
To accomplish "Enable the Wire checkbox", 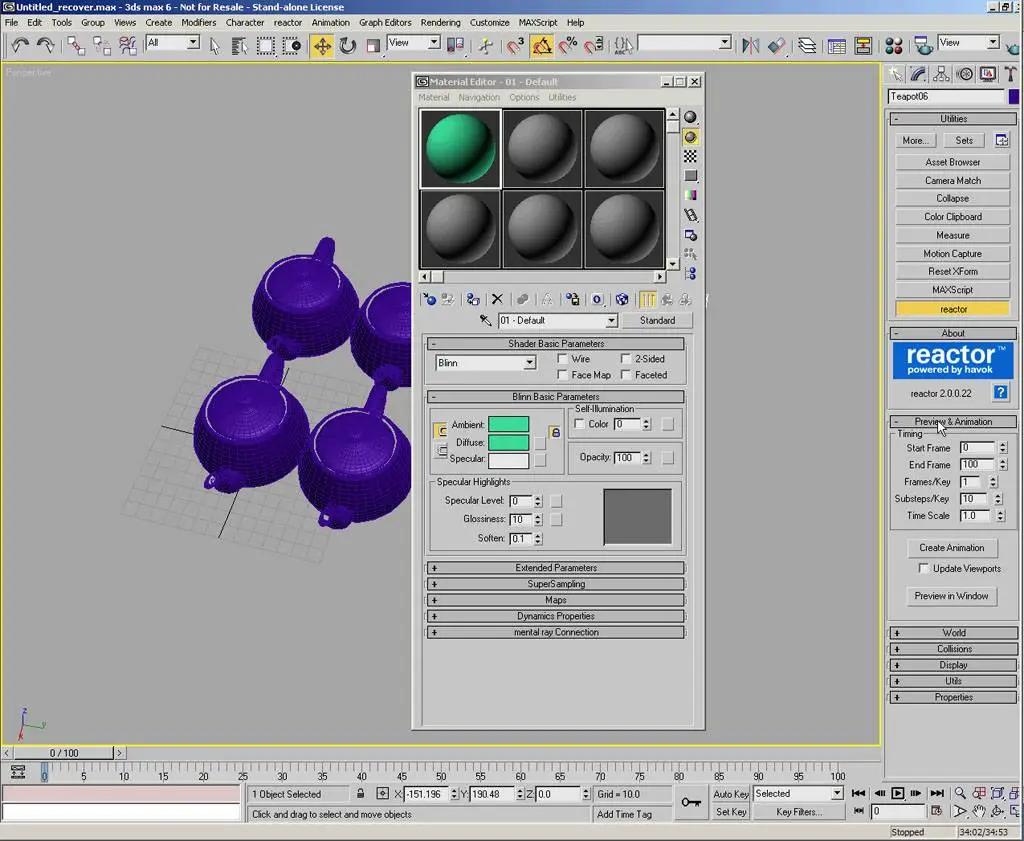I will 562,358.
